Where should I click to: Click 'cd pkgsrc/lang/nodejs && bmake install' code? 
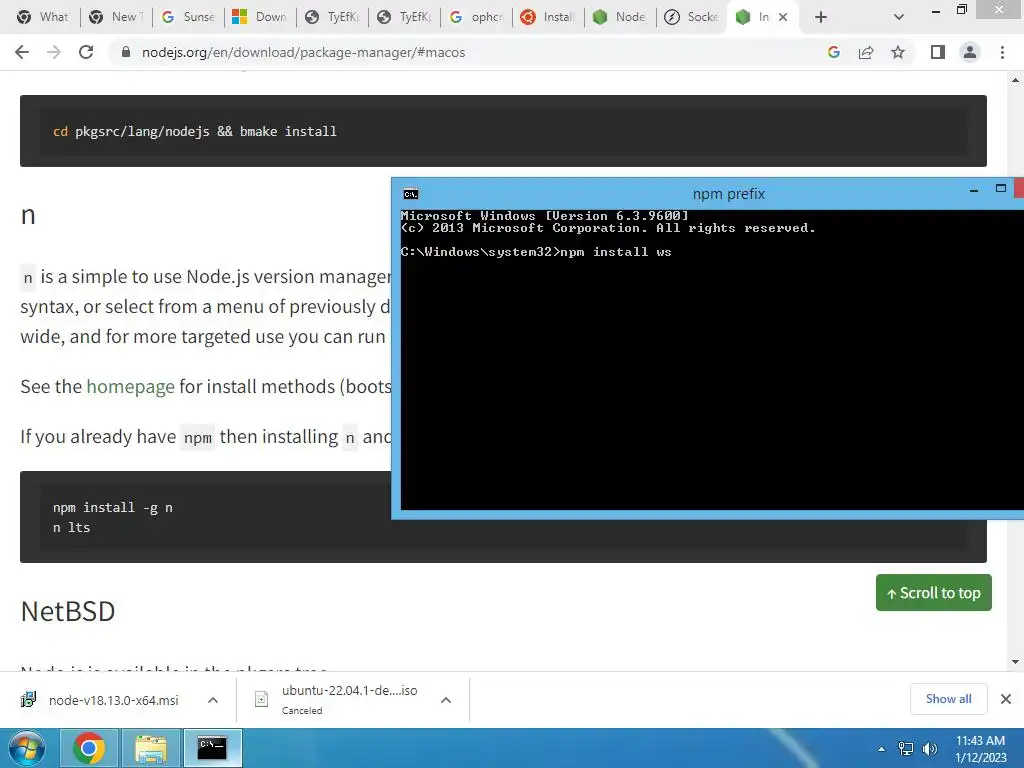(x=195, y=131)
